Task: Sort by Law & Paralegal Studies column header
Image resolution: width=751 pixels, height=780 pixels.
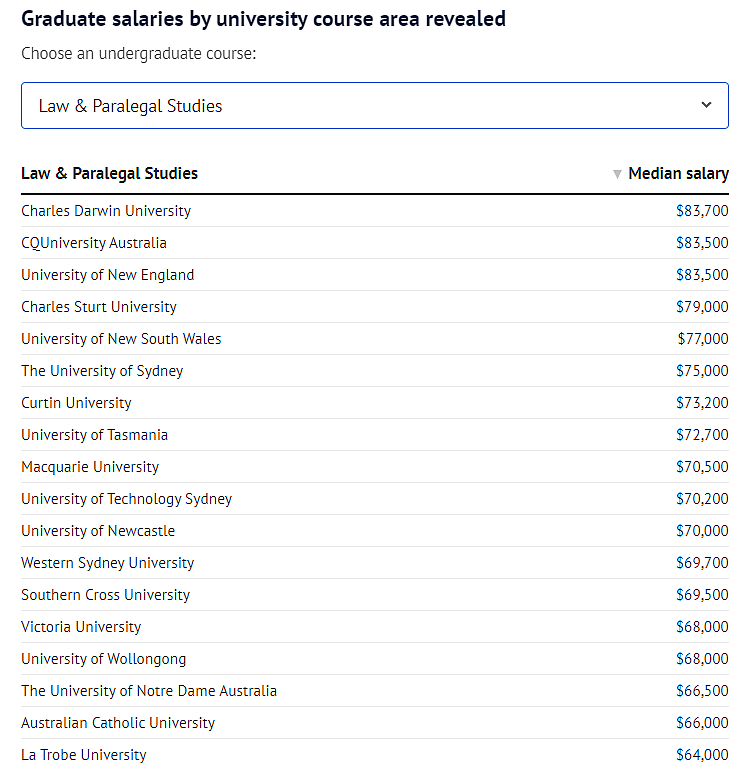Action: point(109,173)
